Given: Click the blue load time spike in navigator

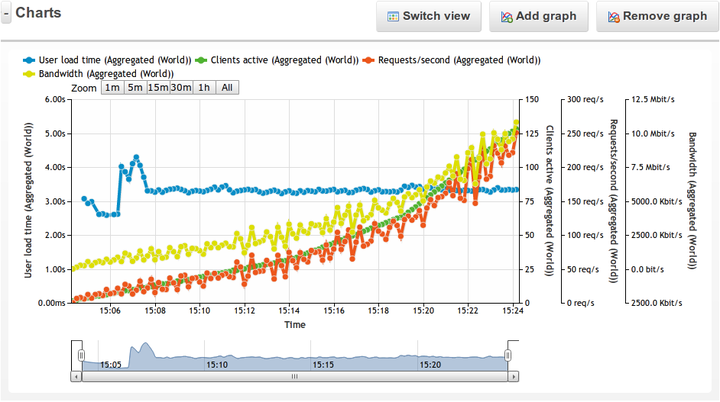Looking at the screenshot, I should (144, 350).
